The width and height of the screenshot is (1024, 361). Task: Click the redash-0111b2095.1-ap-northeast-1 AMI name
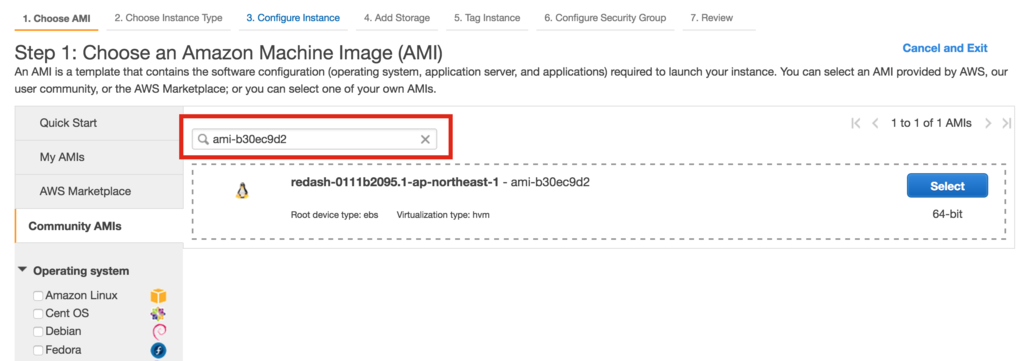396,182
